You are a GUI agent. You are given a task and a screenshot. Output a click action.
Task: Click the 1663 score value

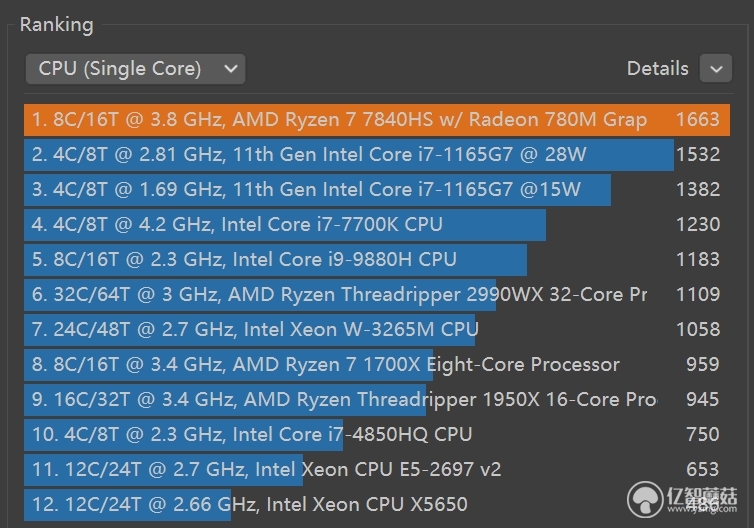698,119
